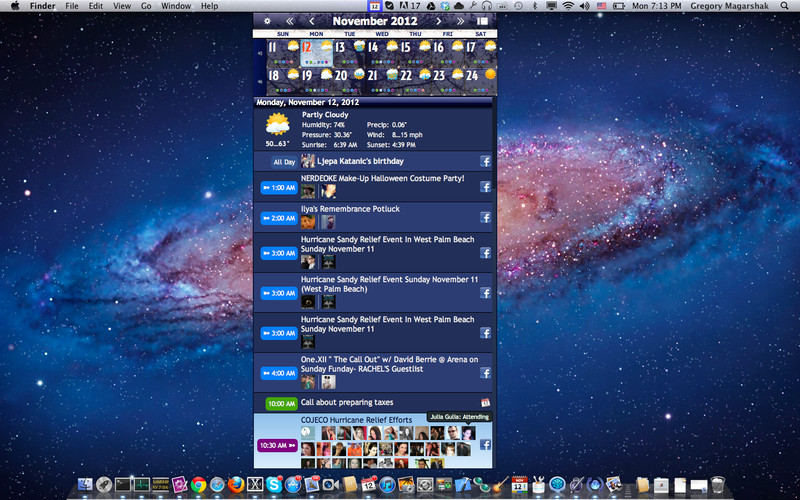Jump back a year with double-left arrows
The image size is (800, 500).
[289, 21]
